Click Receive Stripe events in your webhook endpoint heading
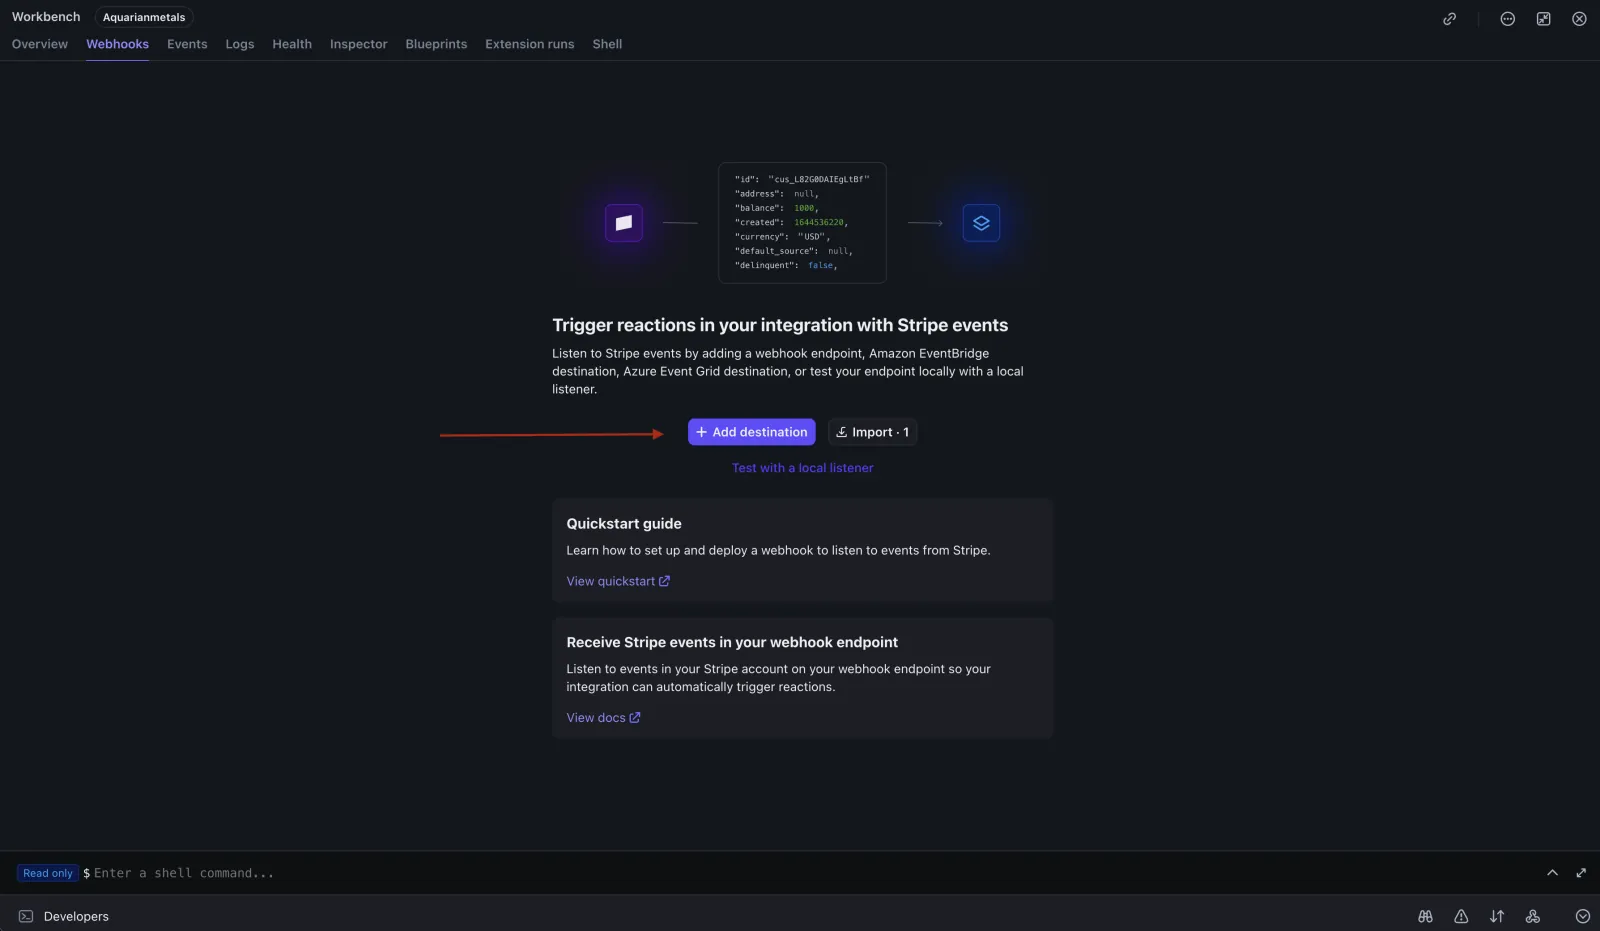 pyautogui.click(x=732, y=642)
